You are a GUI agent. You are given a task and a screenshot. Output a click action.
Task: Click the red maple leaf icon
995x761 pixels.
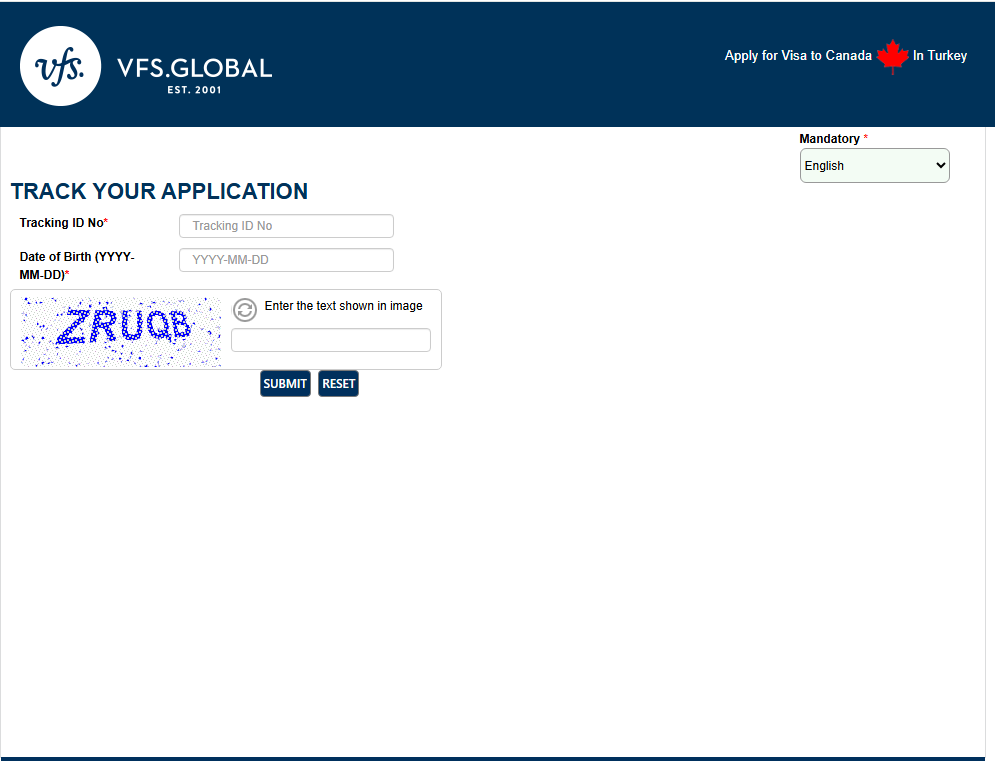click(892, 56)
